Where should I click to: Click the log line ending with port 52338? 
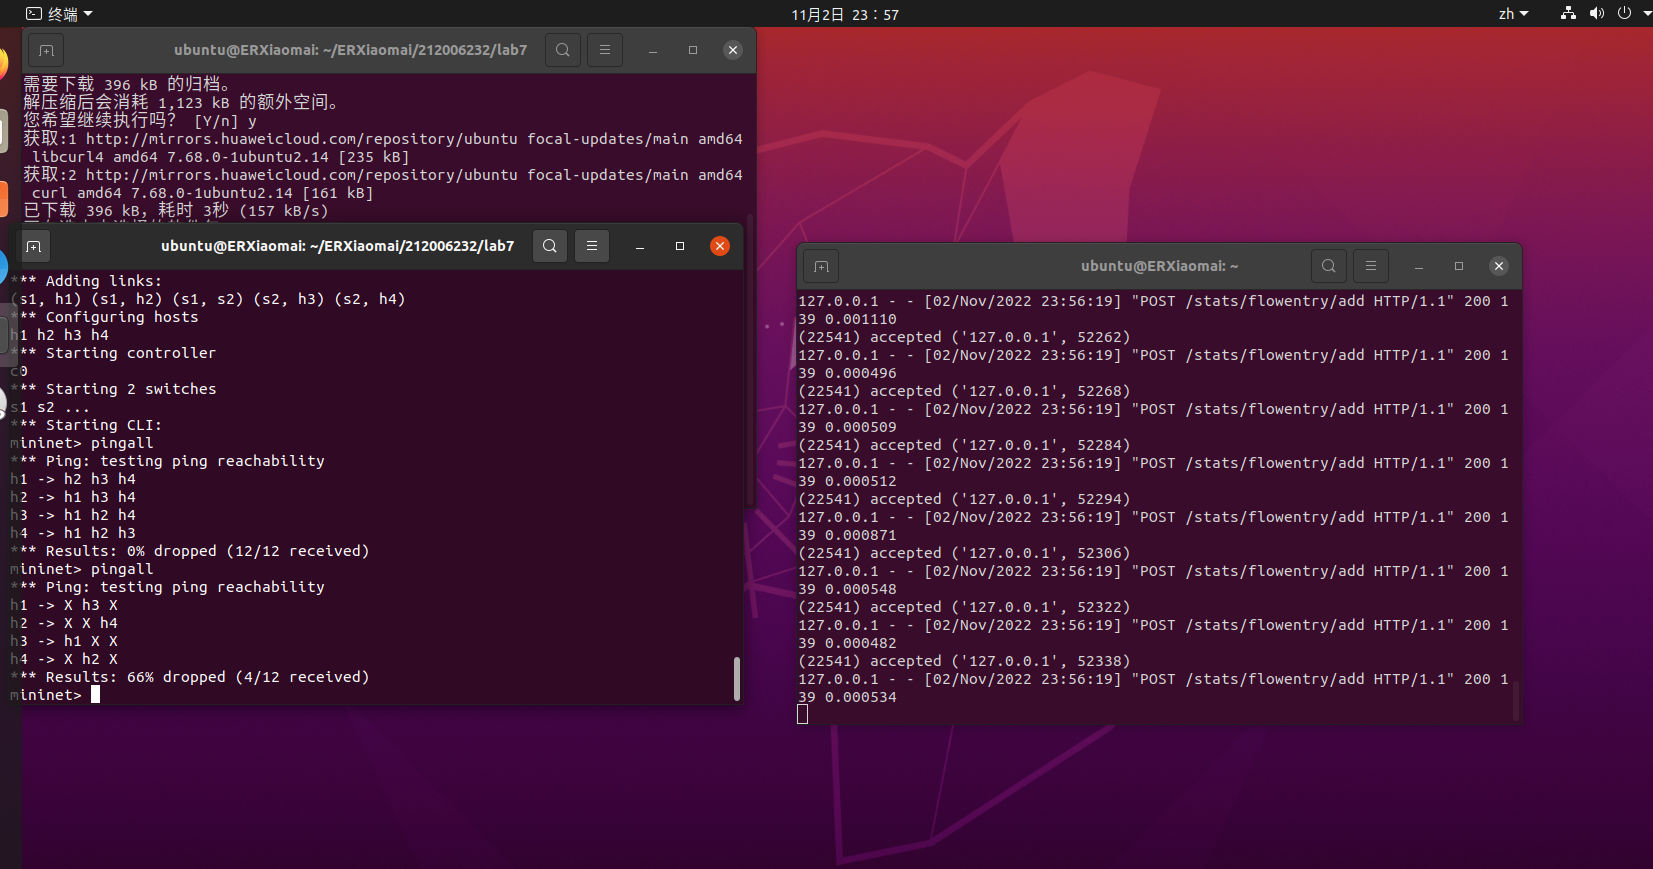pos(964,661)
